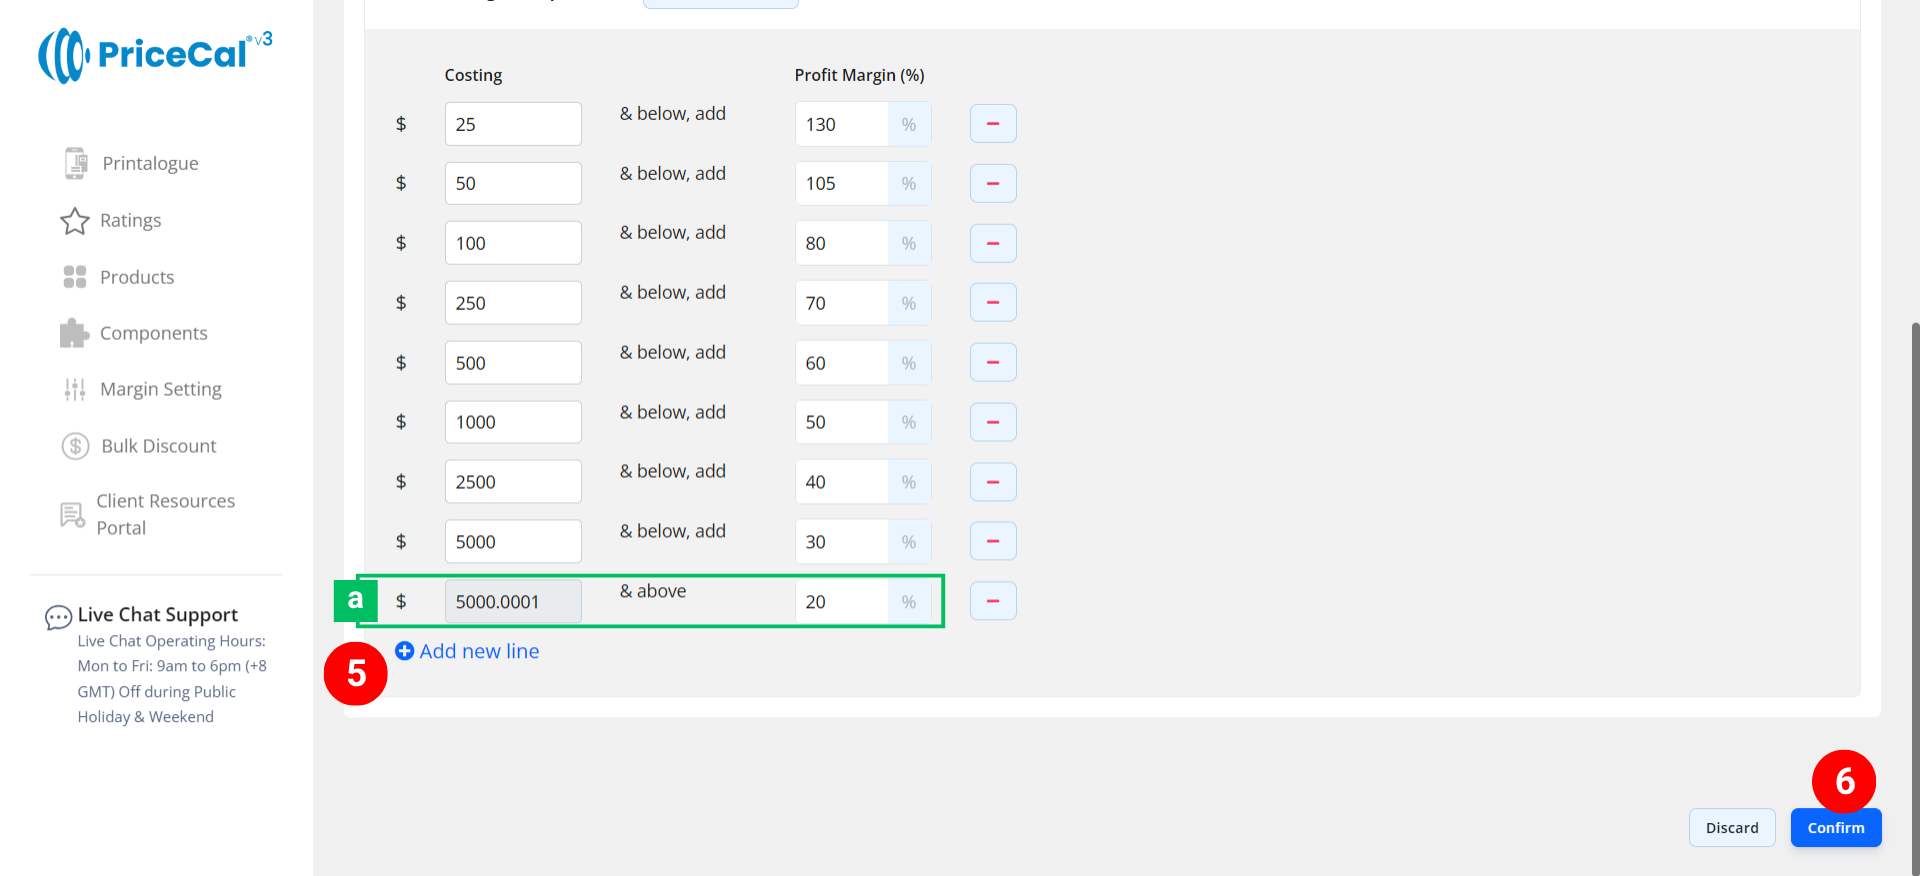Open Products via its grid icon
1920x876 pixels.
click(x=75, y=277)
